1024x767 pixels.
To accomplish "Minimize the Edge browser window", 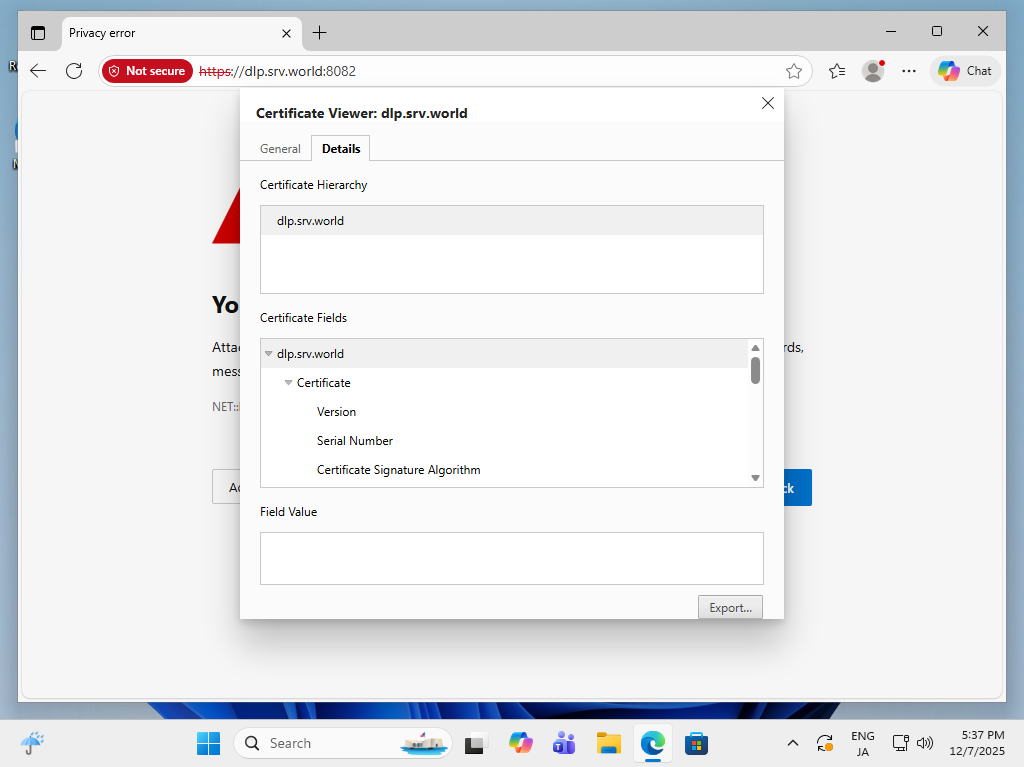I will click(891, 31).
